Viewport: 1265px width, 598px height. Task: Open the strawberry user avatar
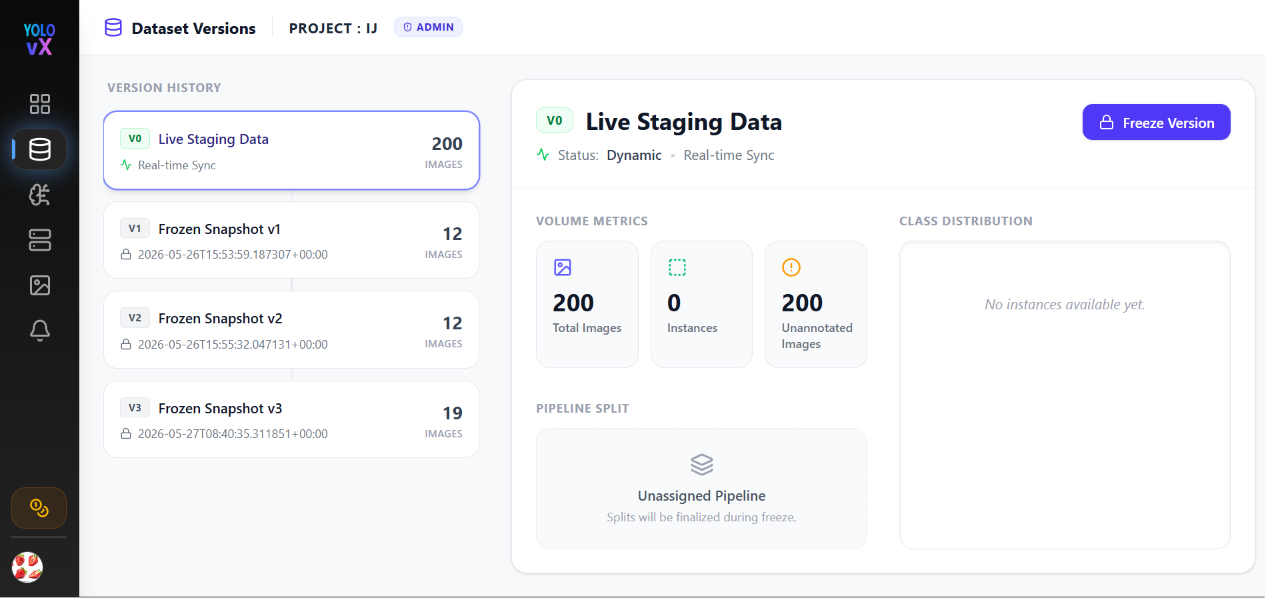(27, 567)
